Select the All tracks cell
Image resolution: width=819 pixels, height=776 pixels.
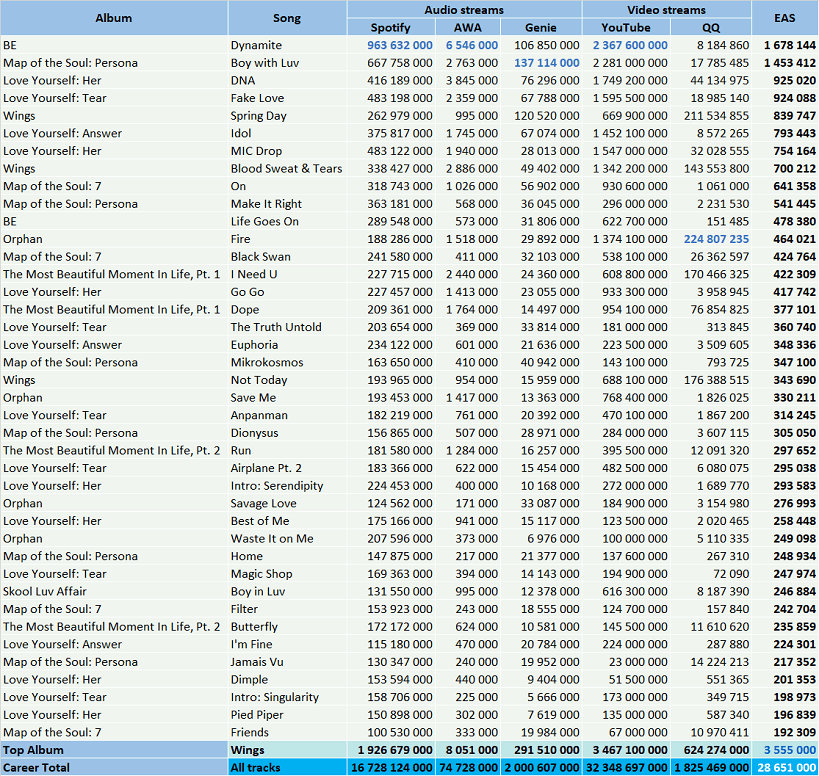(x=287, y=768)
